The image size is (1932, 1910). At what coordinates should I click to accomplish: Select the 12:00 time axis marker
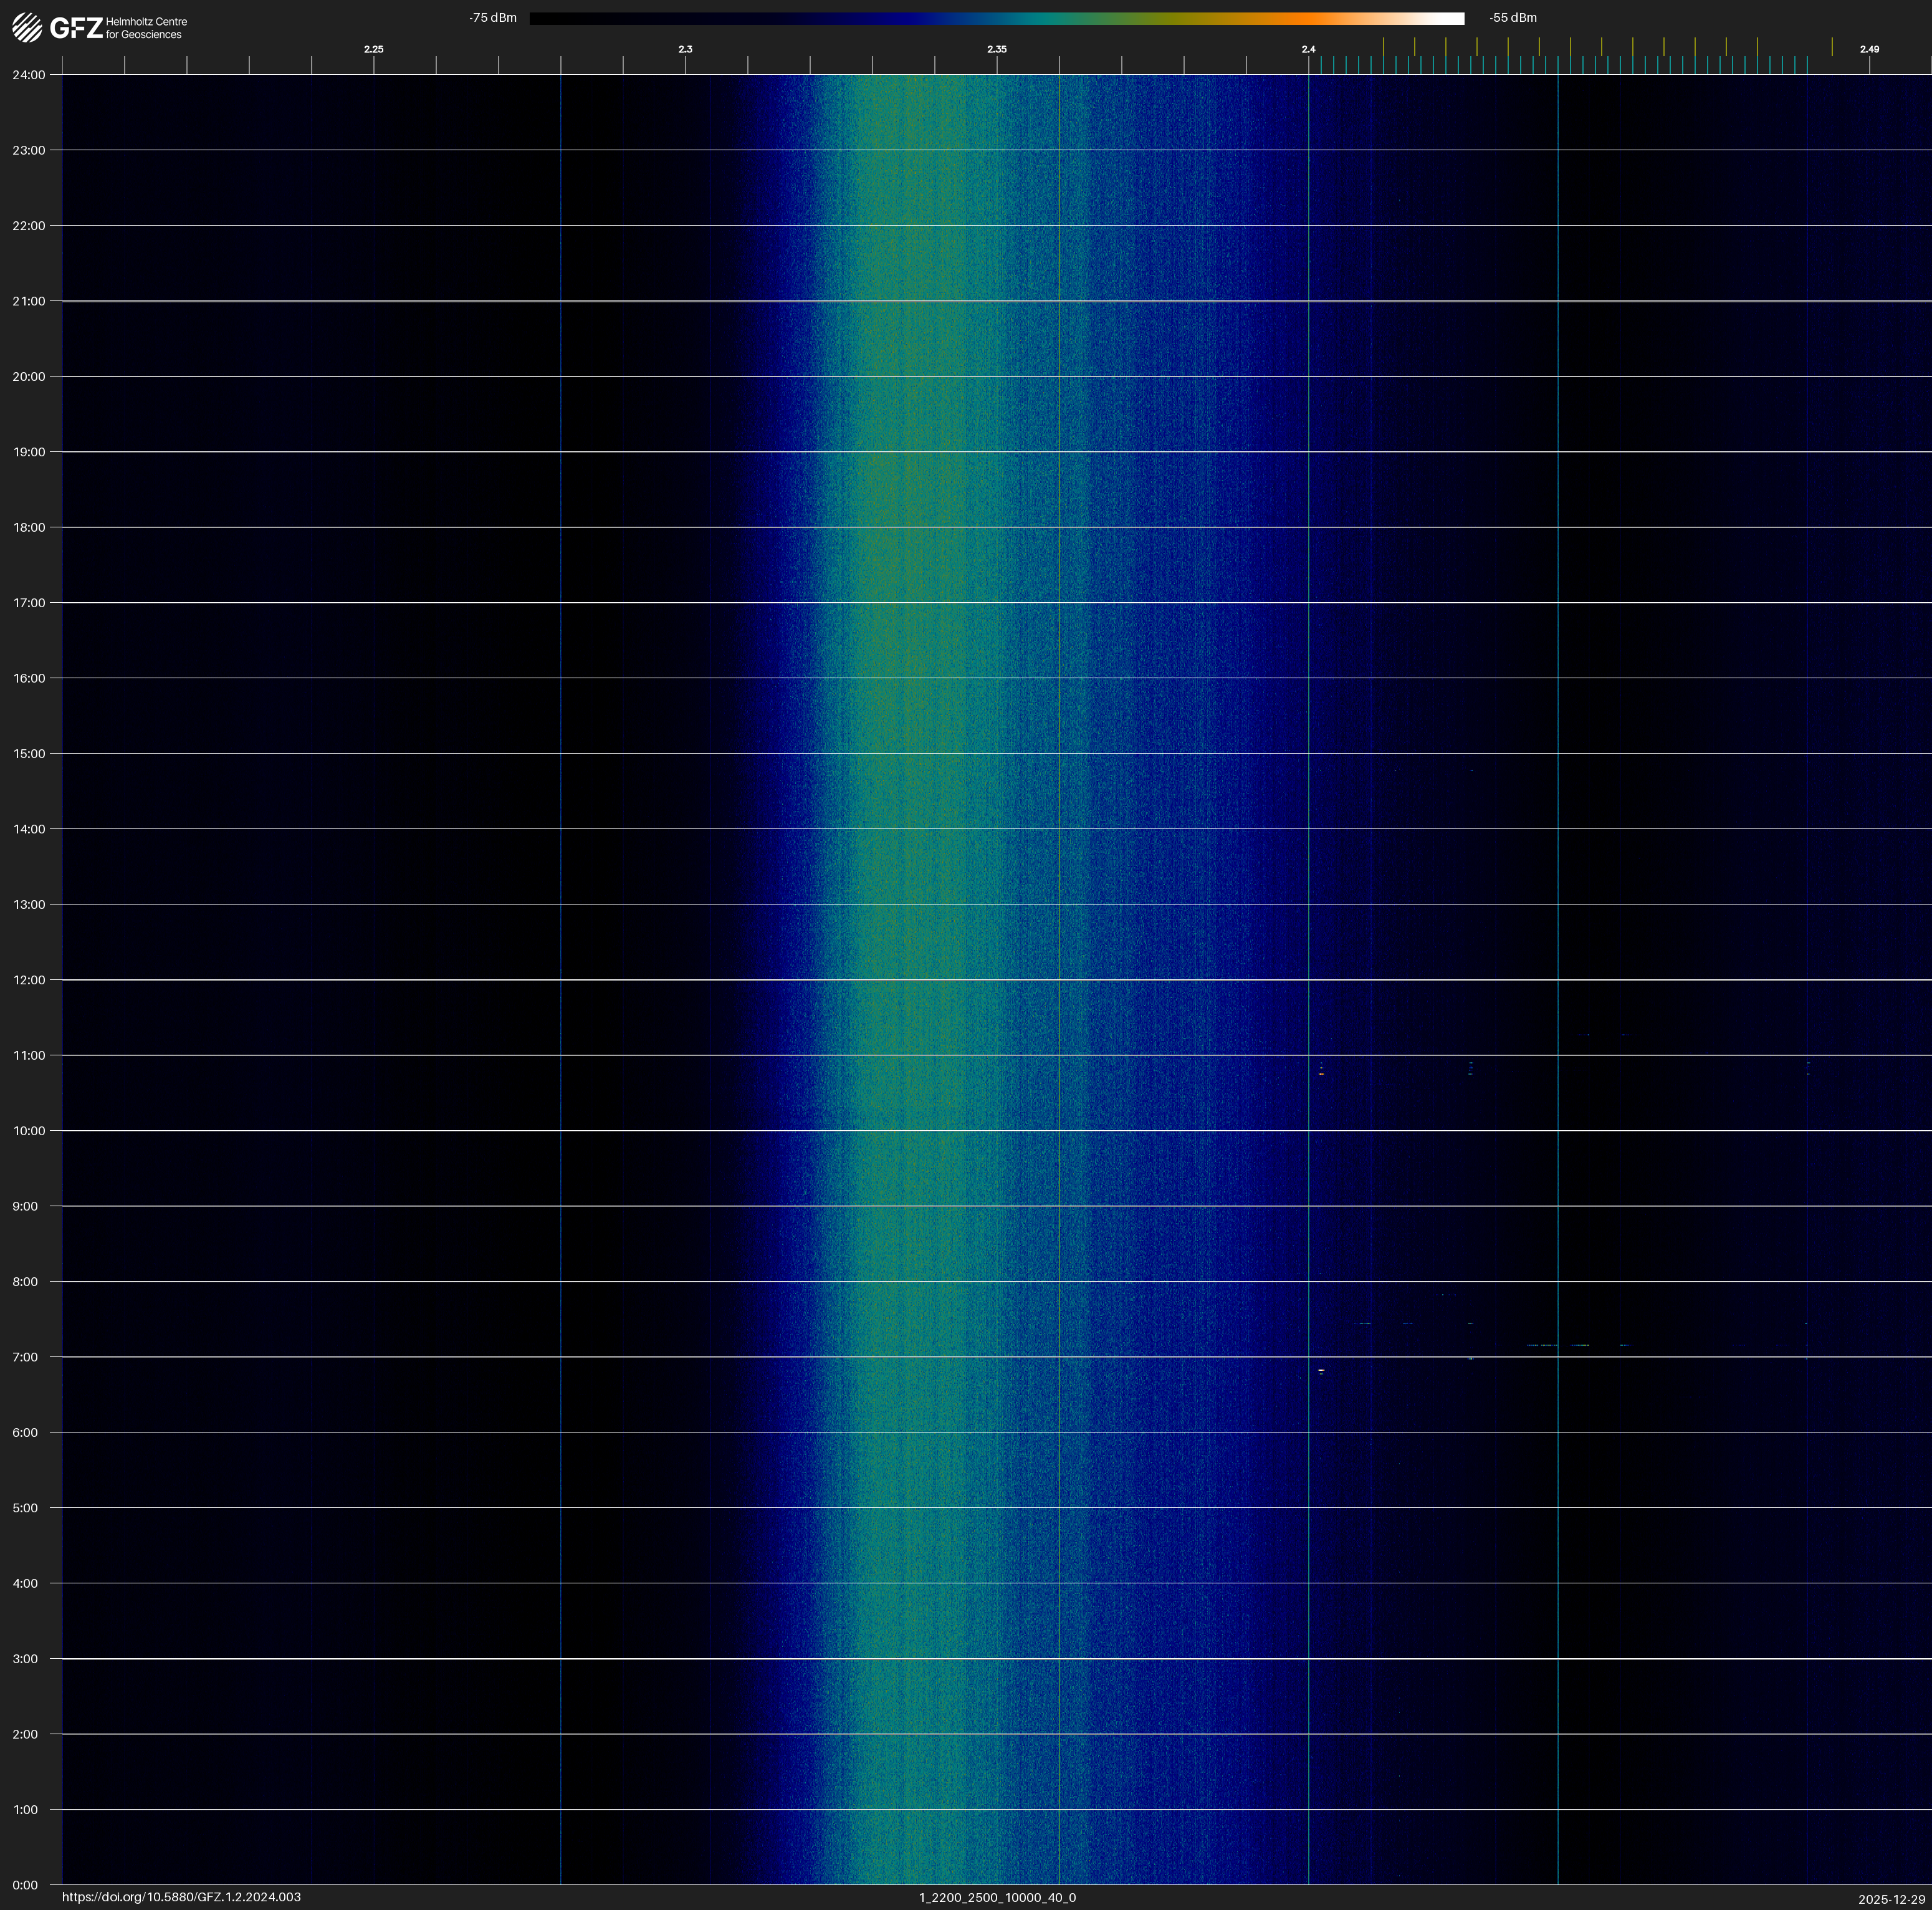(29, 980)
